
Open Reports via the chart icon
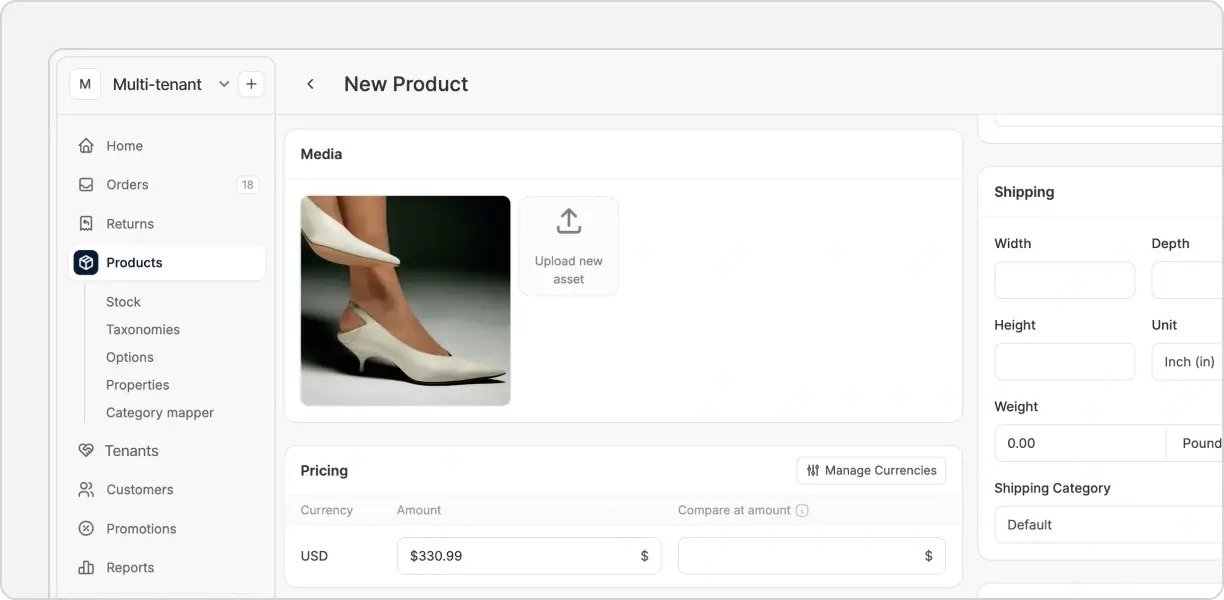(86, 567)
